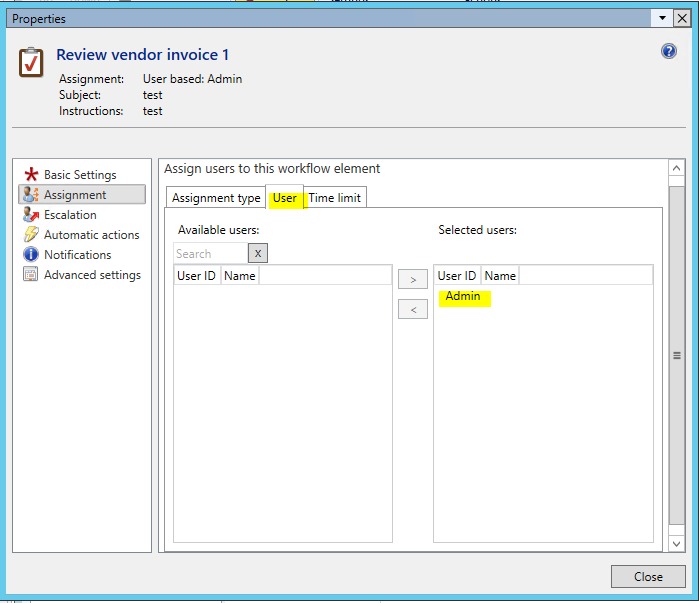This screenshot has width=699, height=603.
Task: Move user to selected with > button
Action: (412, 279)
